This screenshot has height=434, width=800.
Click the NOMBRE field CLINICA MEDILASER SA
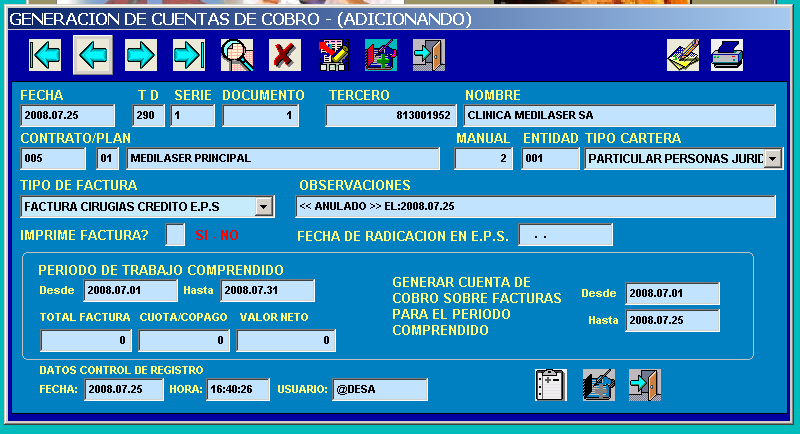(619, 115)
